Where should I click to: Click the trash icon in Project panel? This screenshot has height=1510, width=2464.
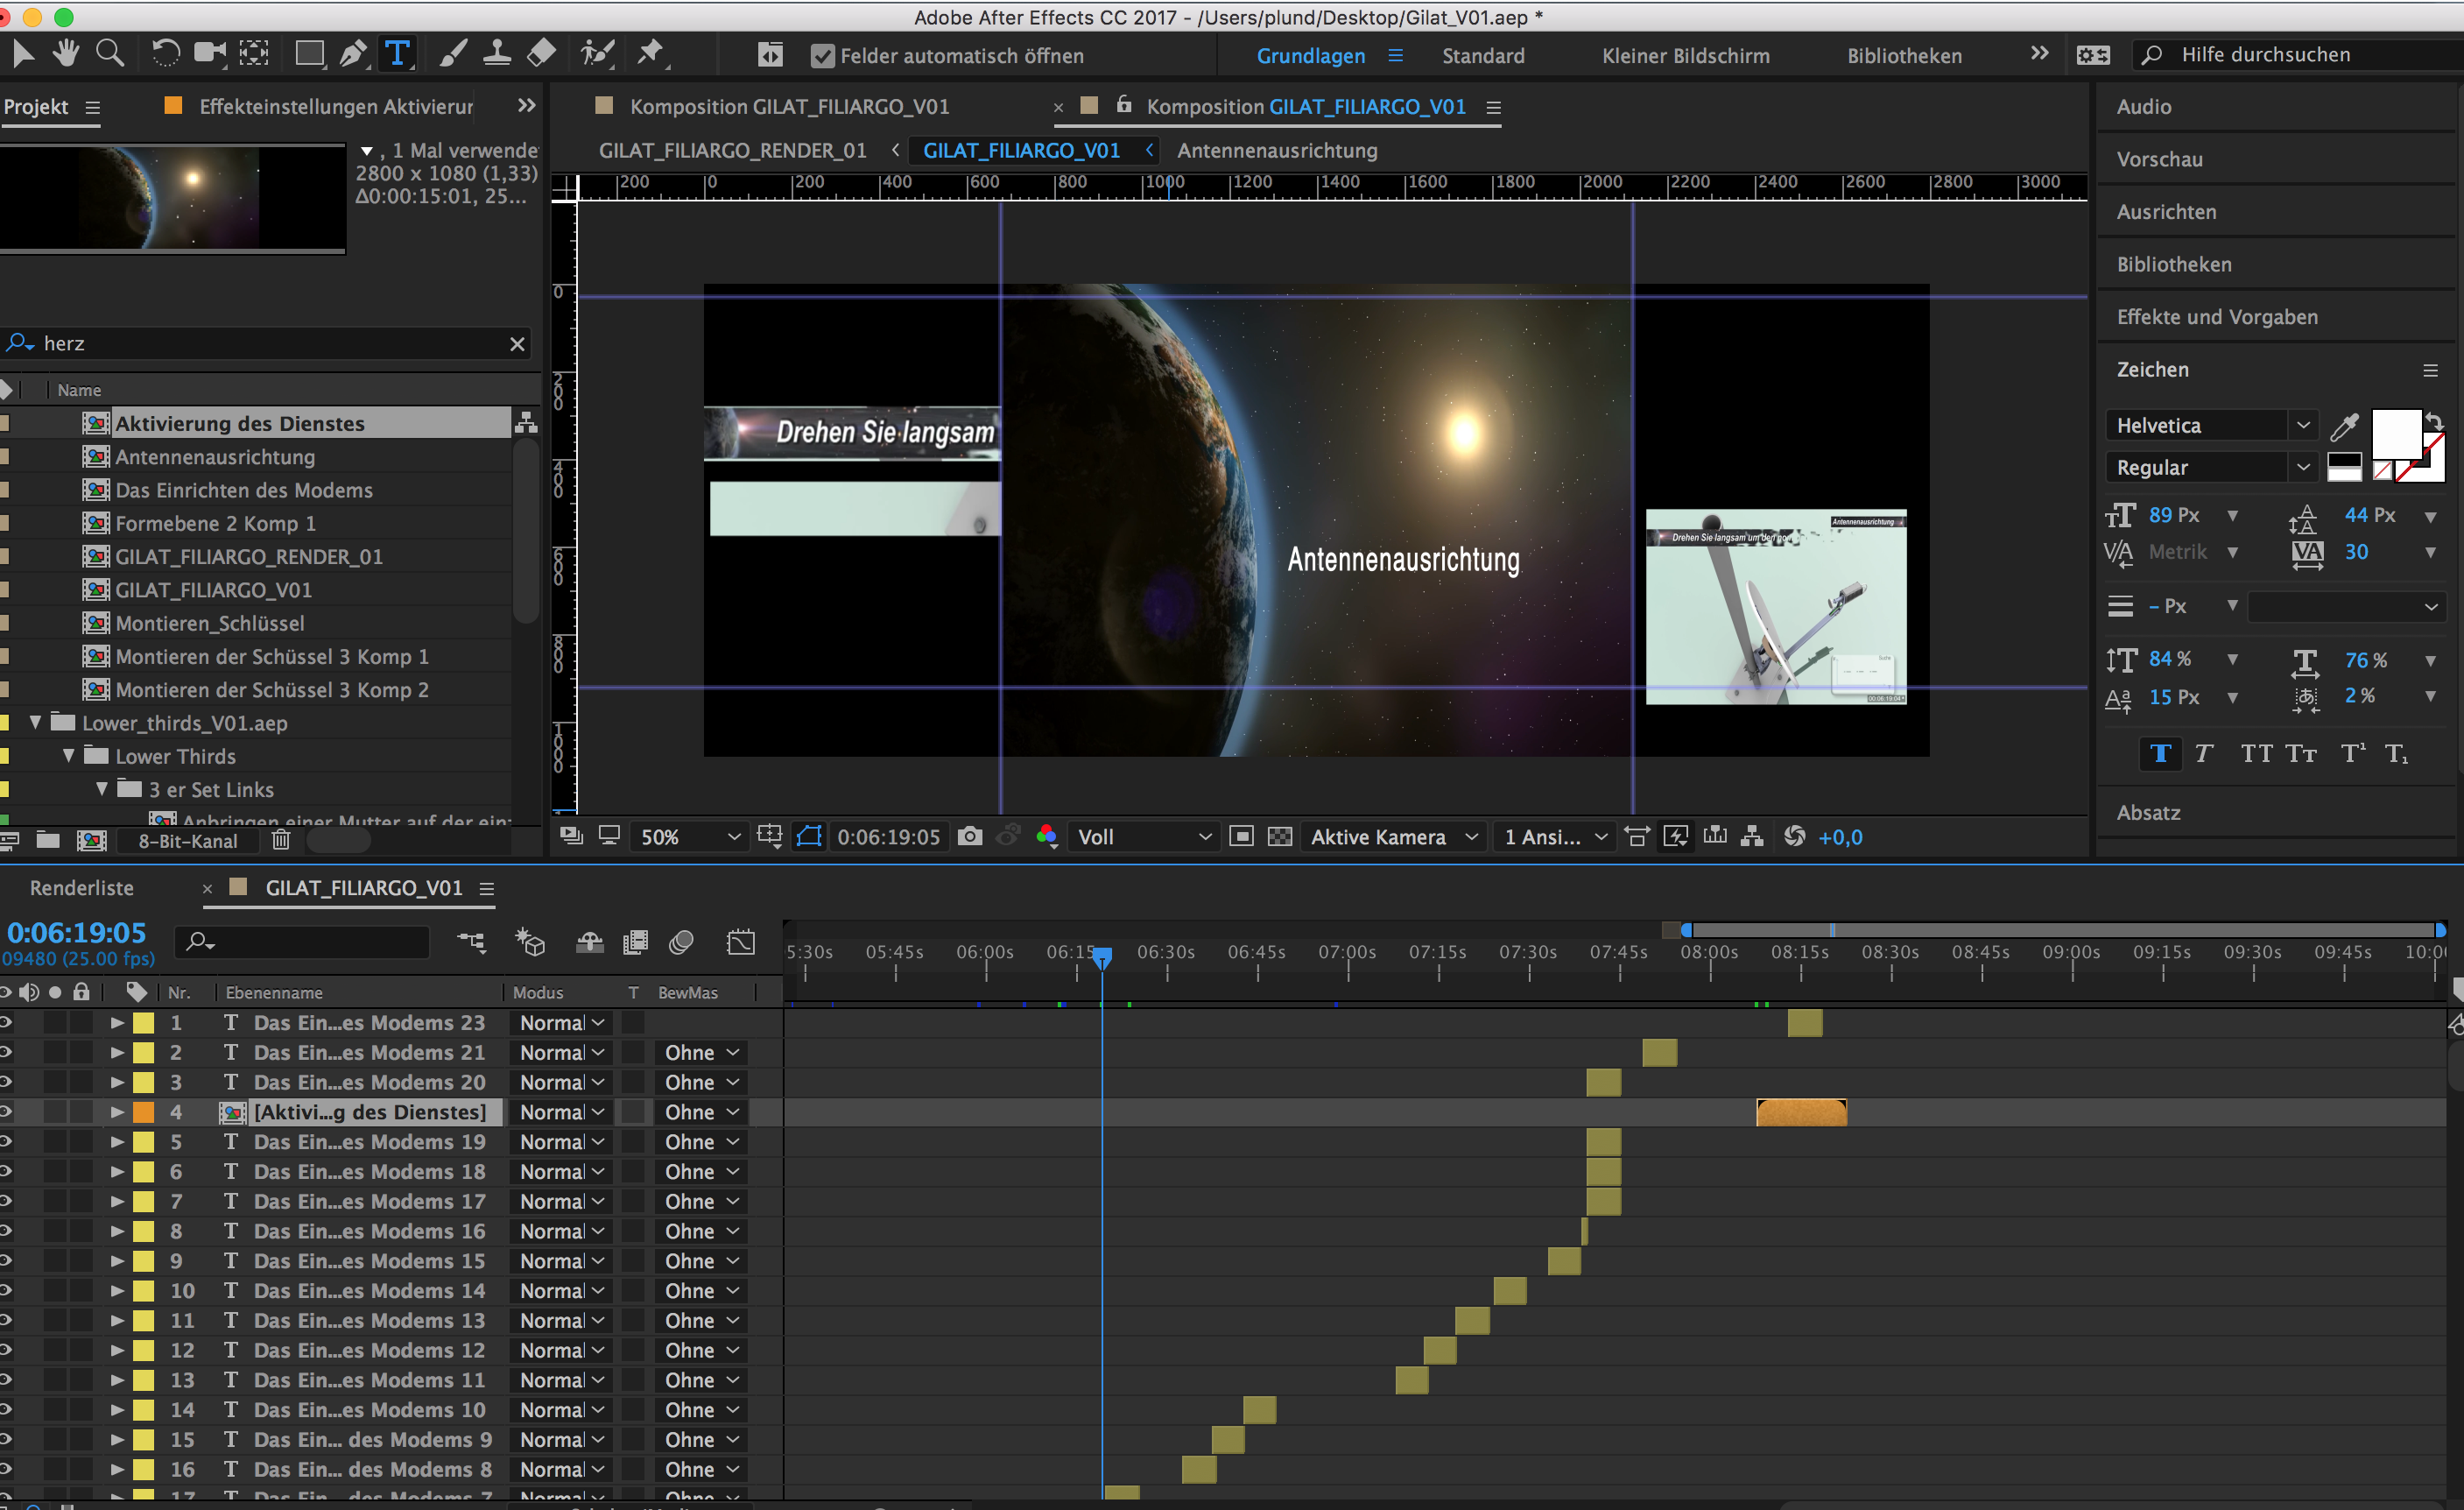[281, 840]
